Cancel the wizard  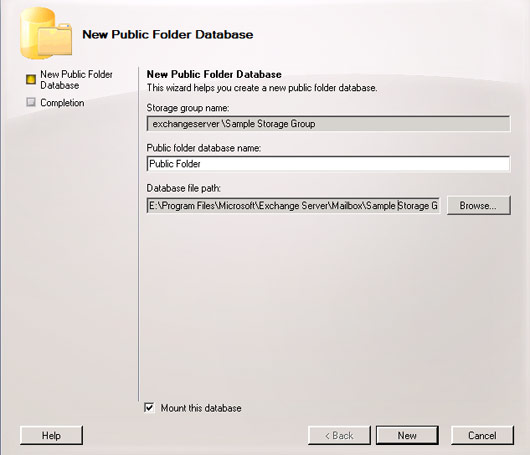(482, 435)
